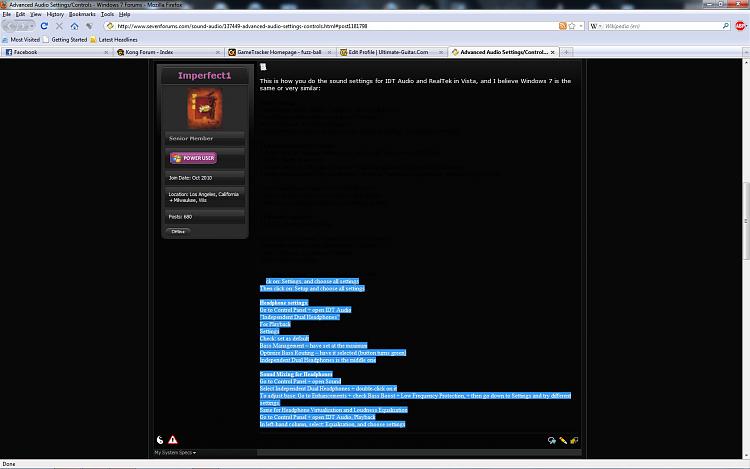Image resolution: width=750 pixels, height=469 pixels.
Task: Click the vertical page scrollbar thumb
Action: point(746,221)
